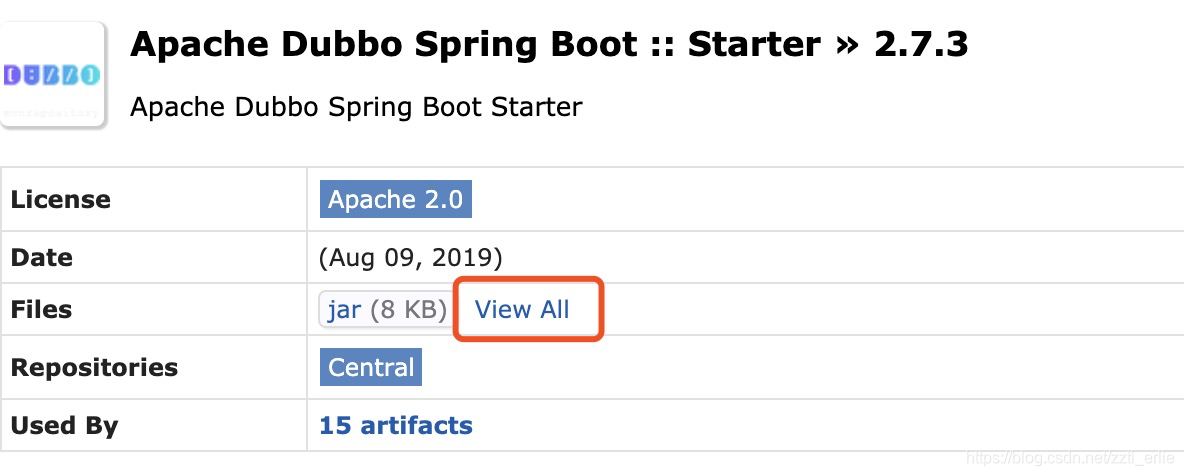Click the Apache 2.0 license badge
The width and height of the screenshot is (1184, 476).
click(395, 199)
